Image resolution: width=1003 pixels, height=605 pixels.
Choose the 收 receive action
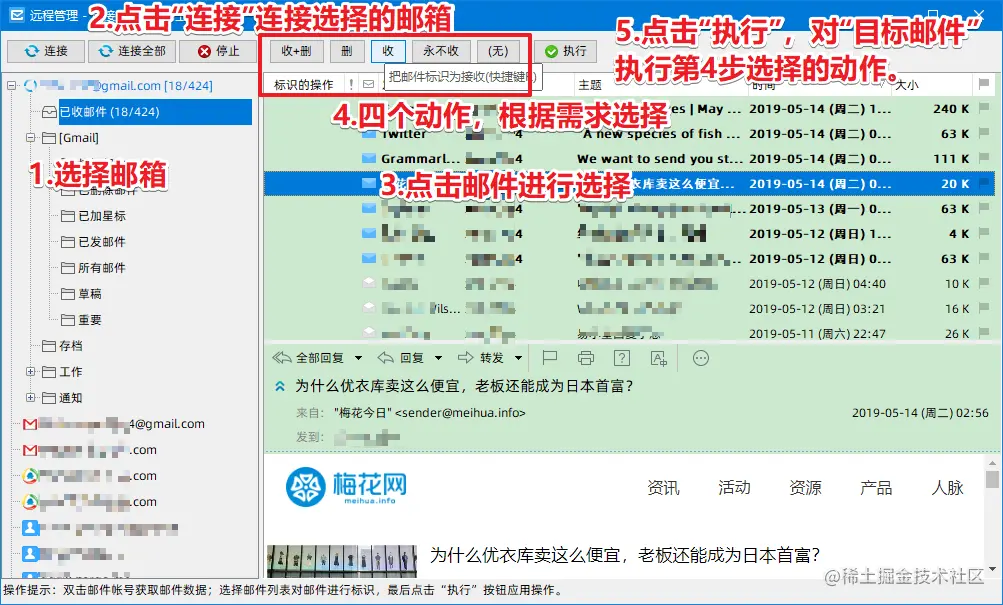click(x=388, y=51)
